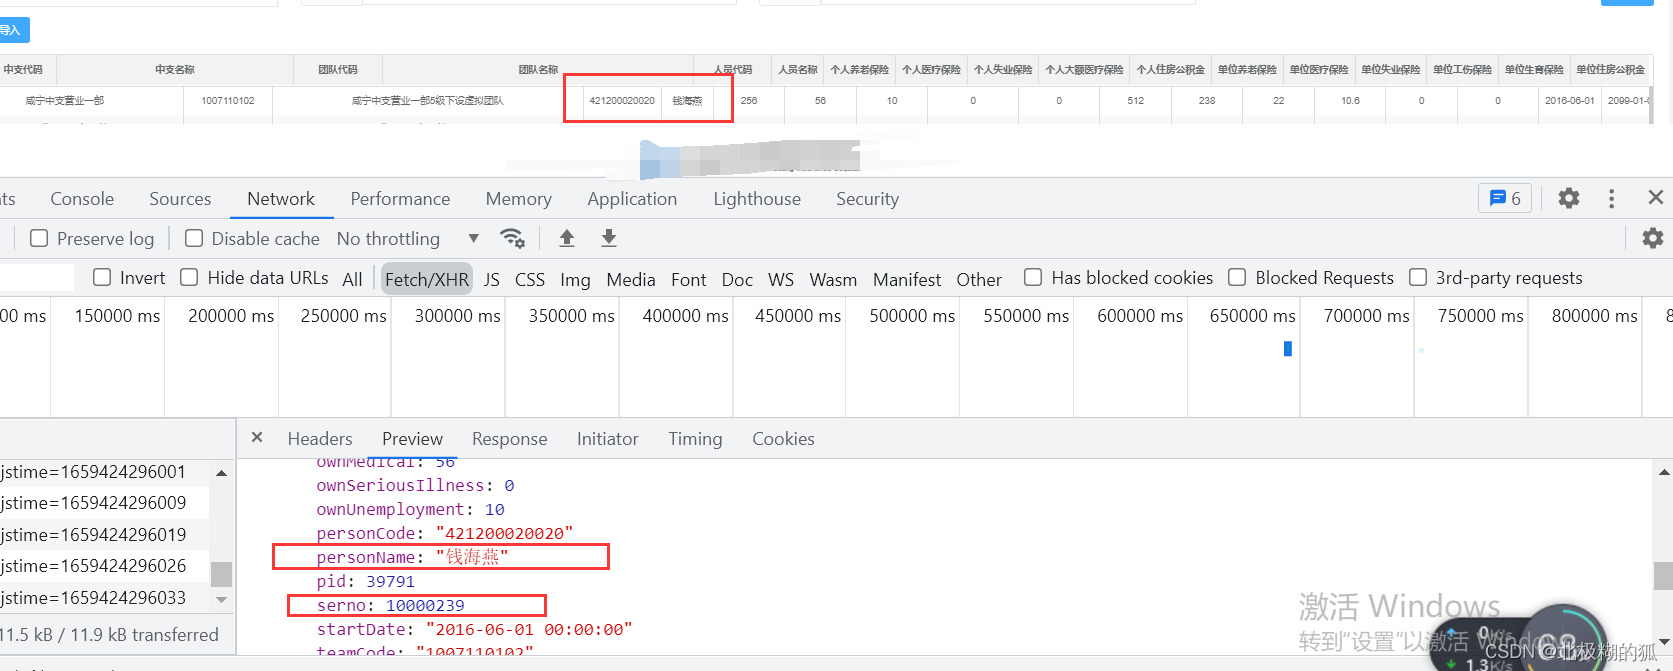Open the Memory tab
1673x671 pixels.
(x=518, y=199)
